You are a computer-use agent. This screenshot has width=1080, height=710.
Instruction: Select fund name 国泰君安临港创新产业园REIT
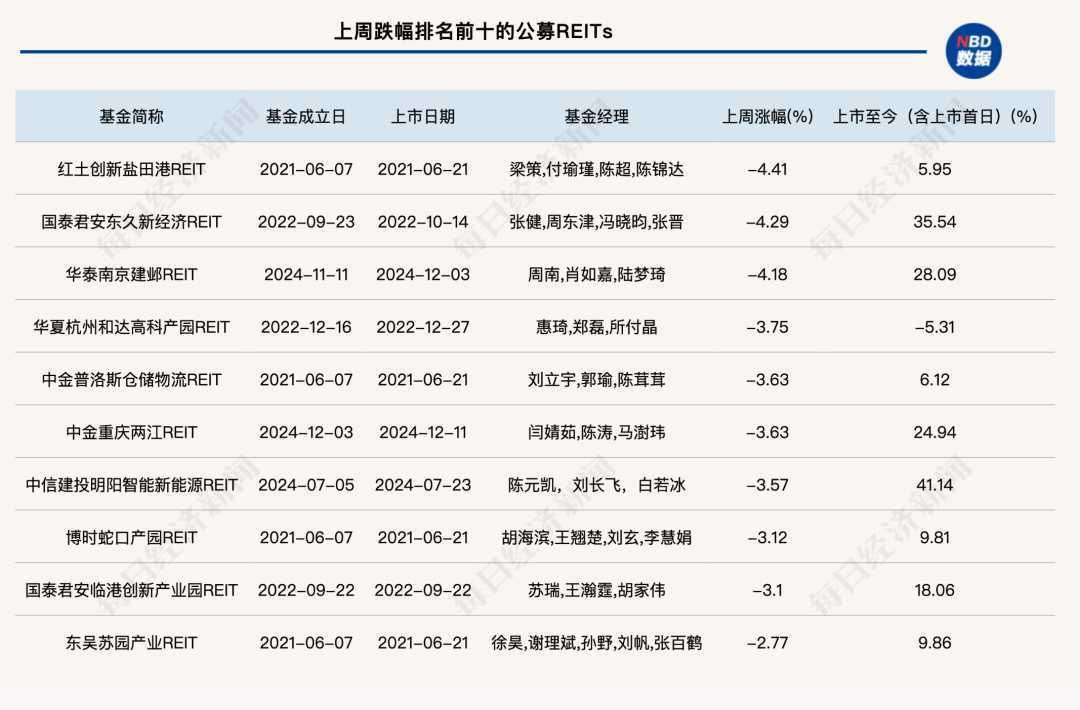(x=131, y=590)
